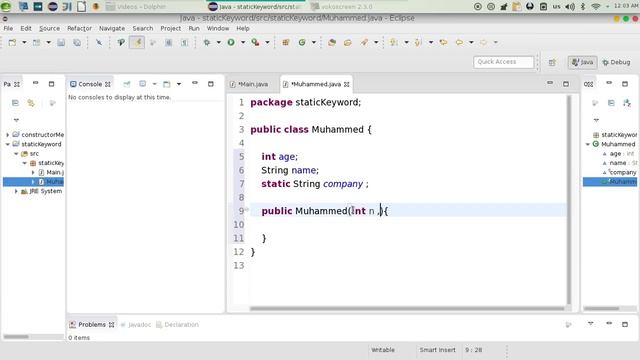Open the File menu

[x=8, y=29]
